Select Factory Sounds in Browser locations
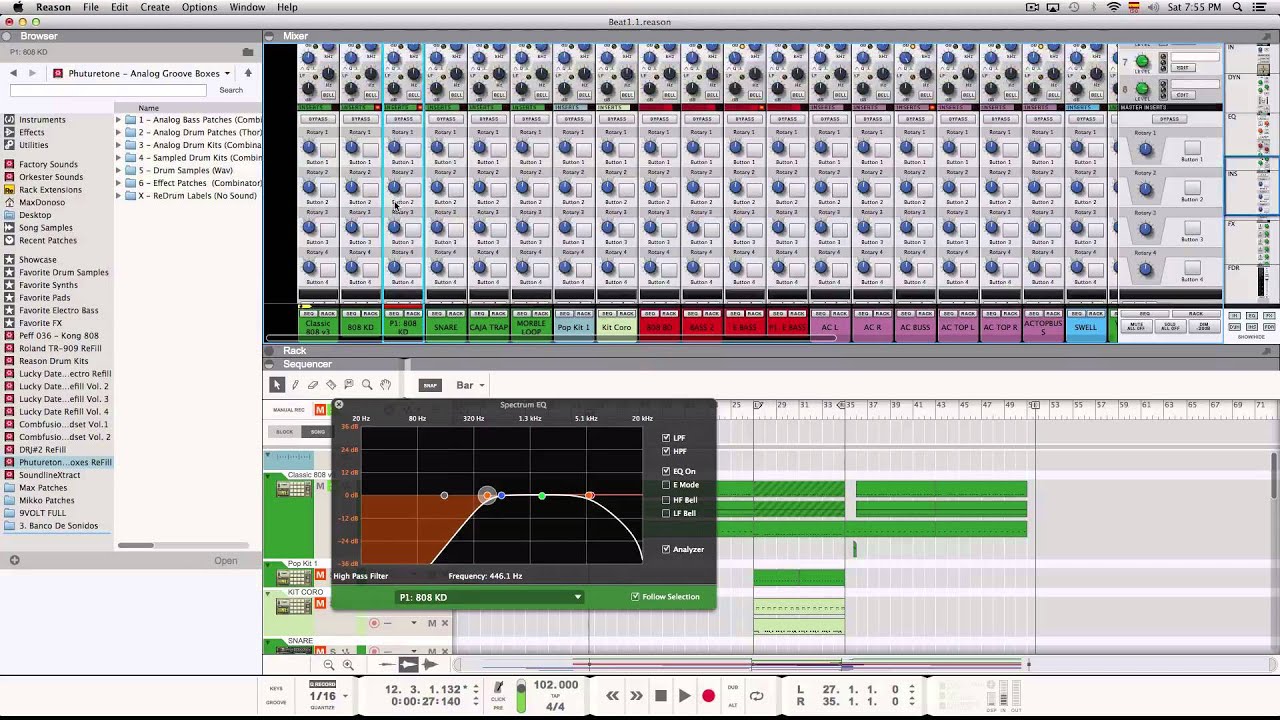1280x720 pixels. click(48, 164)
